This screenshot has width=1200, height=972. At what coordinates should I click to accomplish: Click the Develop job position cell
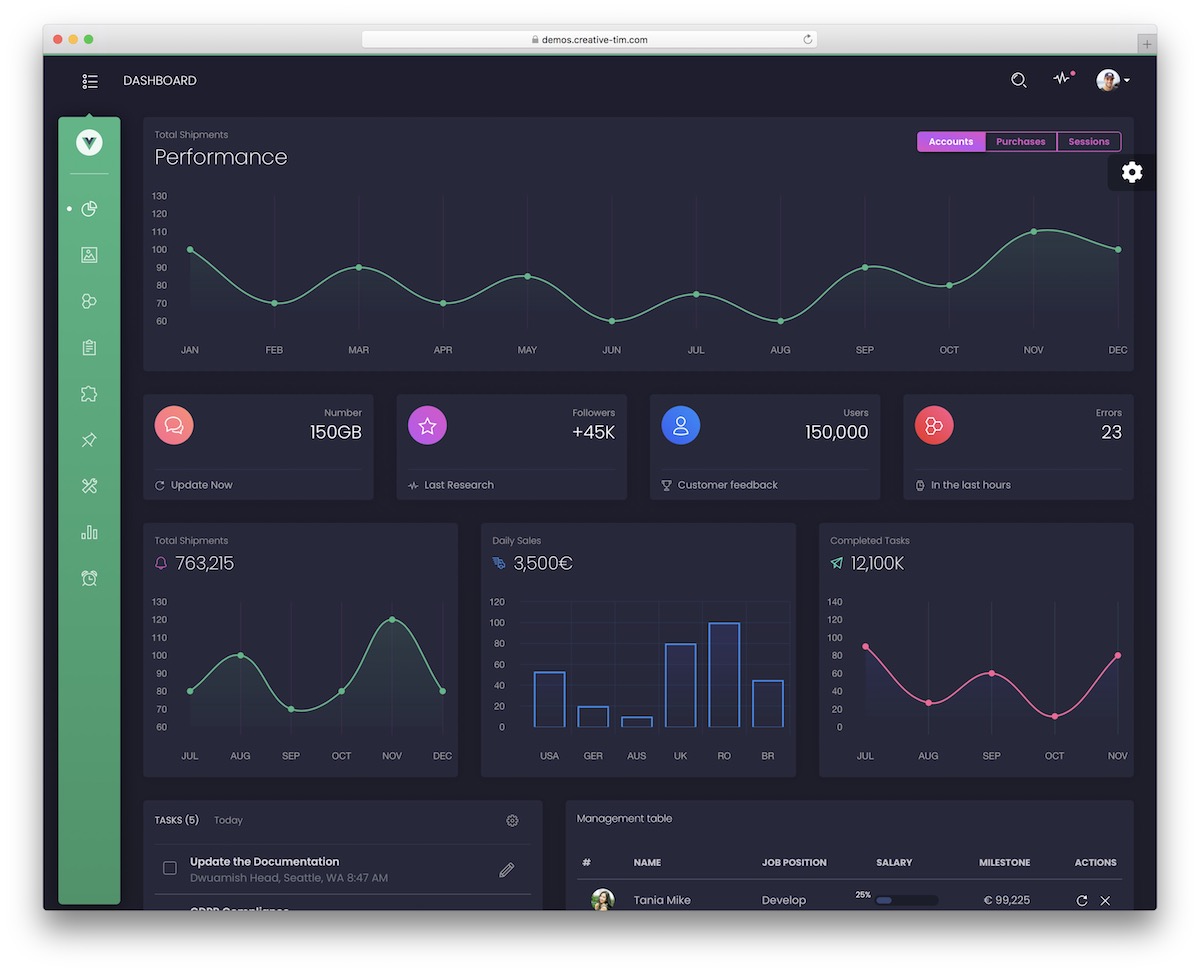784,901
